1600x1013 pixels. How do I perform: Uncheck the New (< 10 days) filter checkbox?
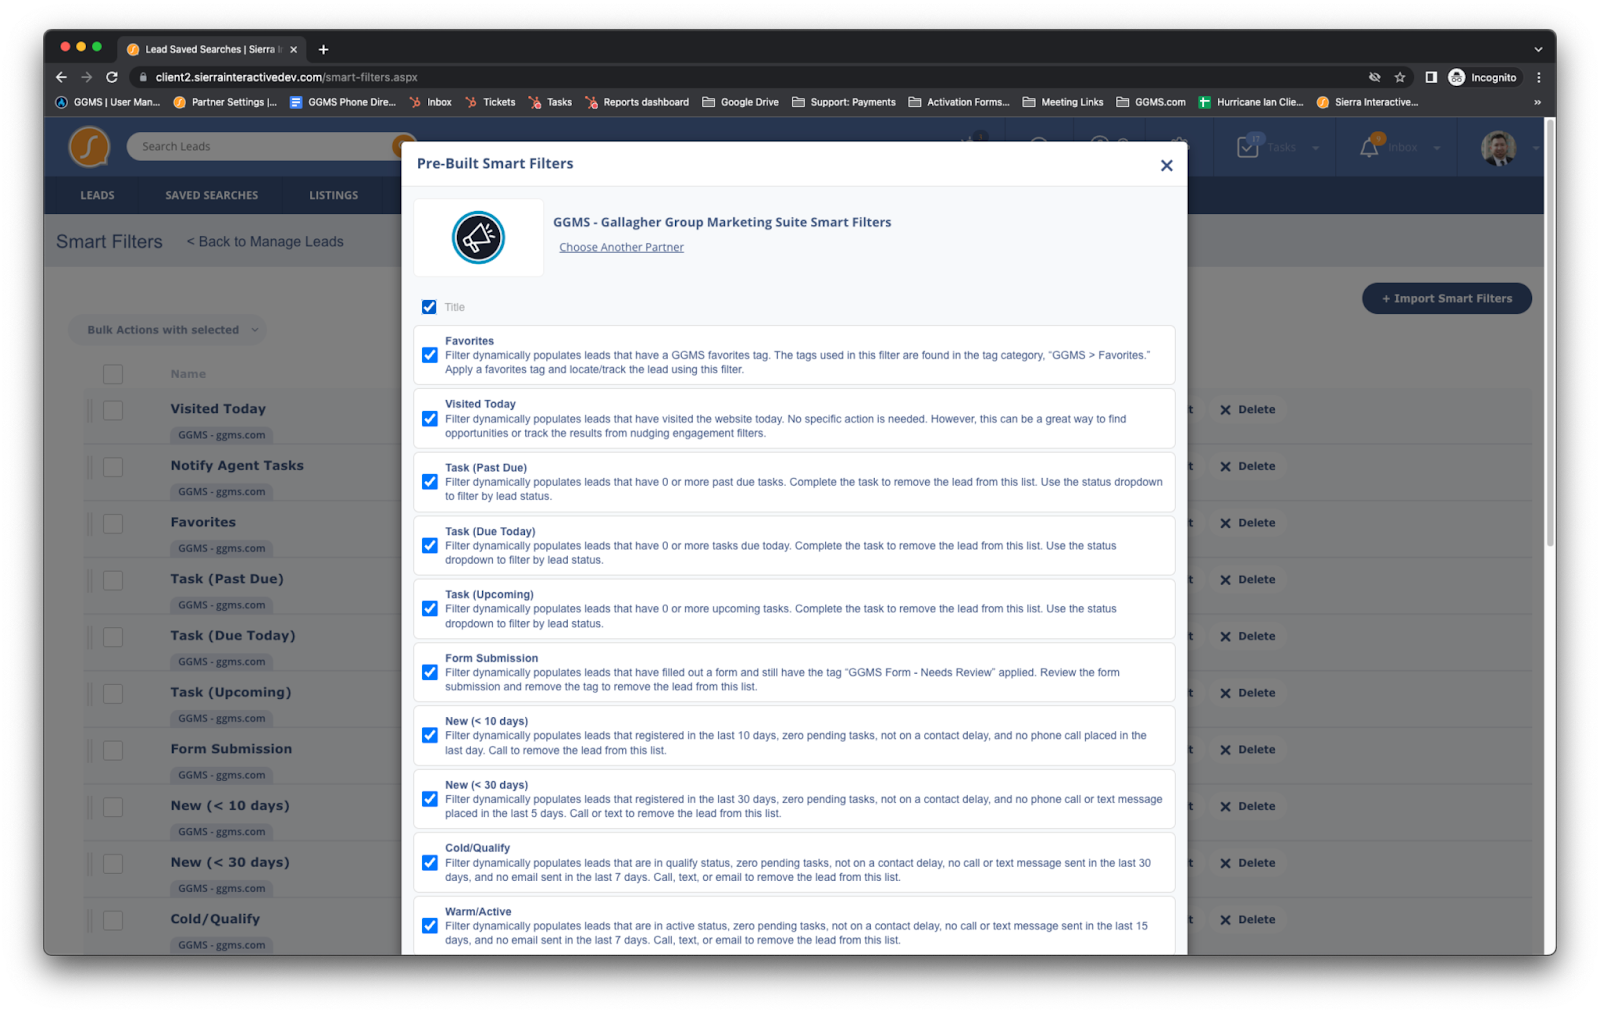[430, 736]
